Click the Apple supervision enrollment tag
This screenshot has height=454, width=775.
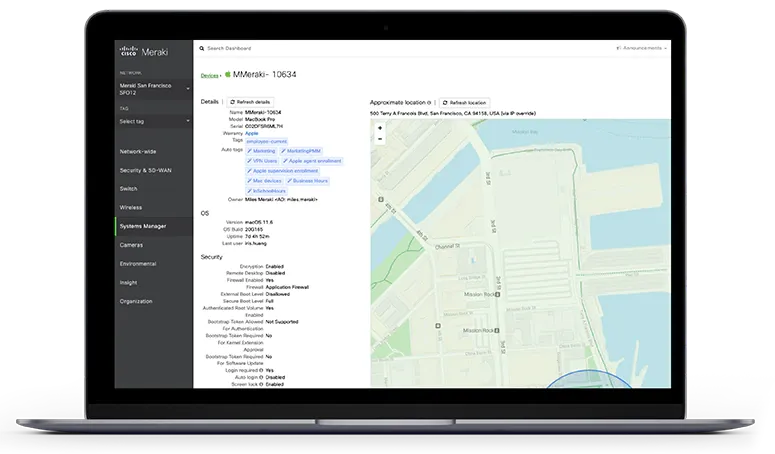click(x=283, y=171)
